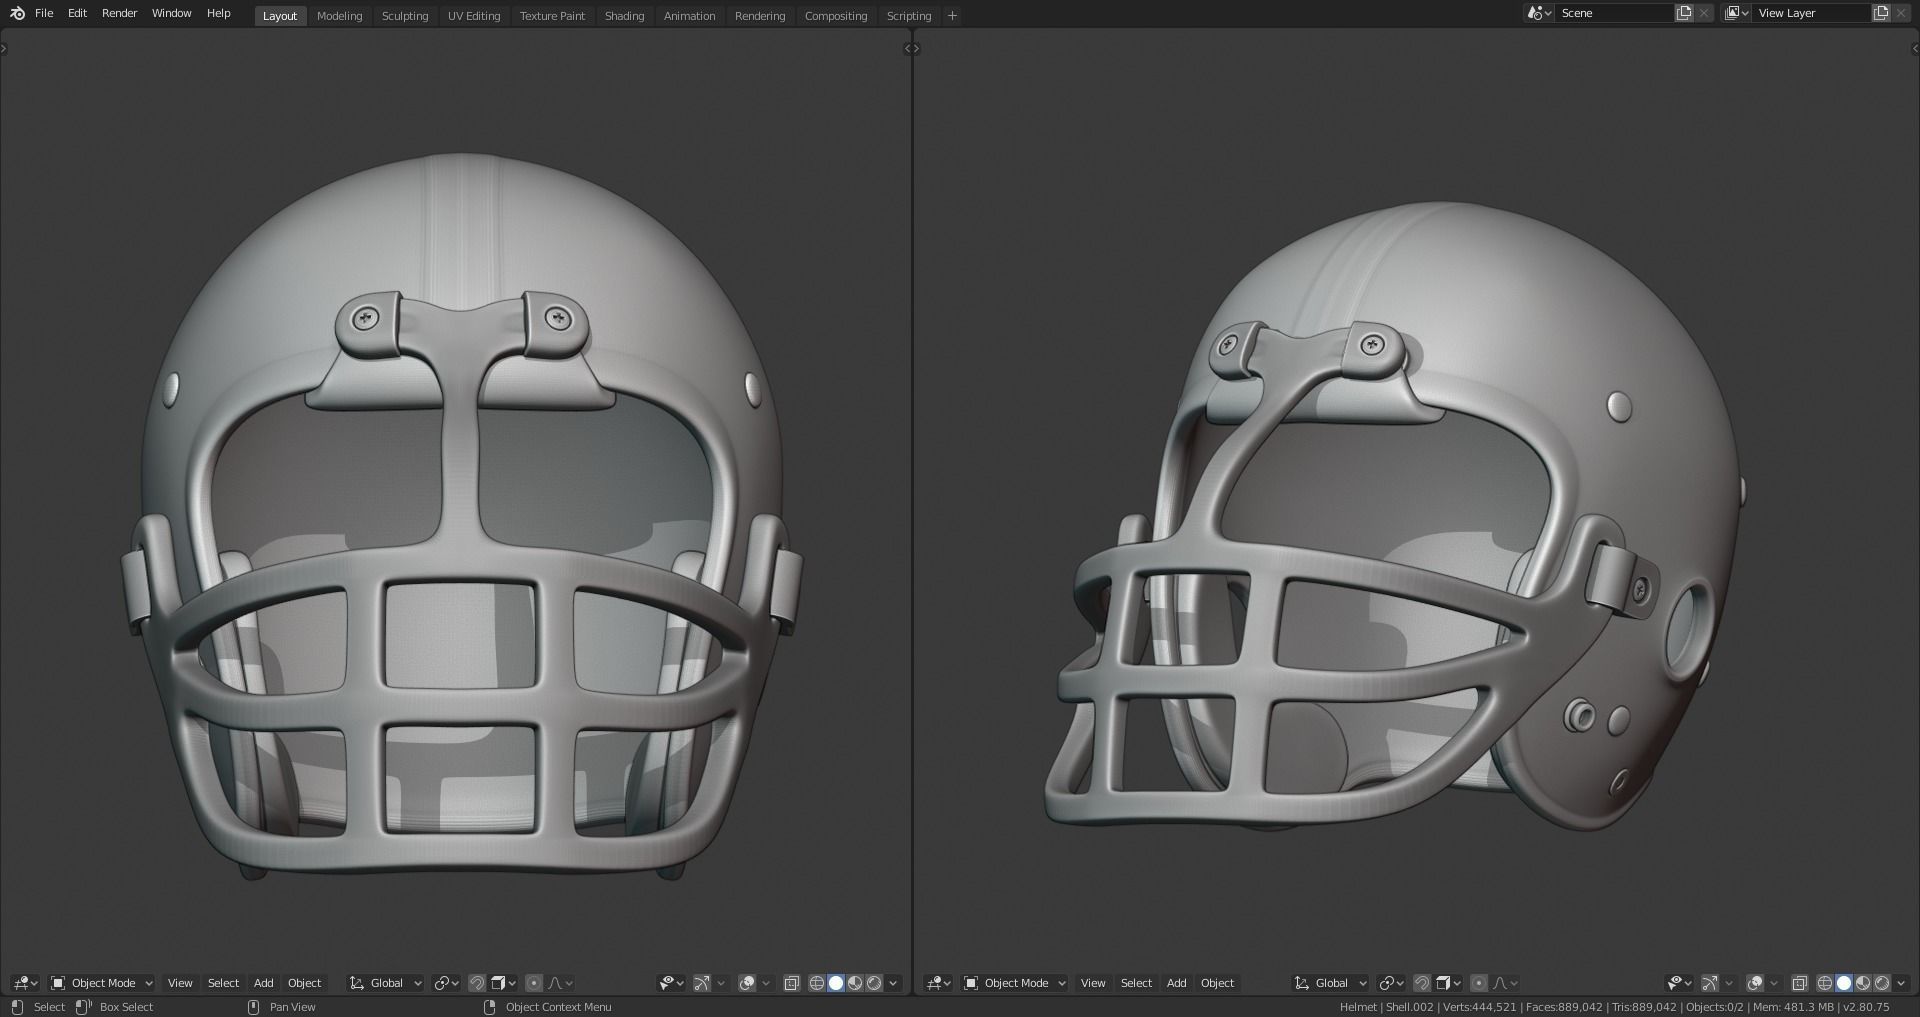This screenshot has width=1920, height=1017.
Task: Switch left viewport to material preview shading
Action: (x=855, y=983)
